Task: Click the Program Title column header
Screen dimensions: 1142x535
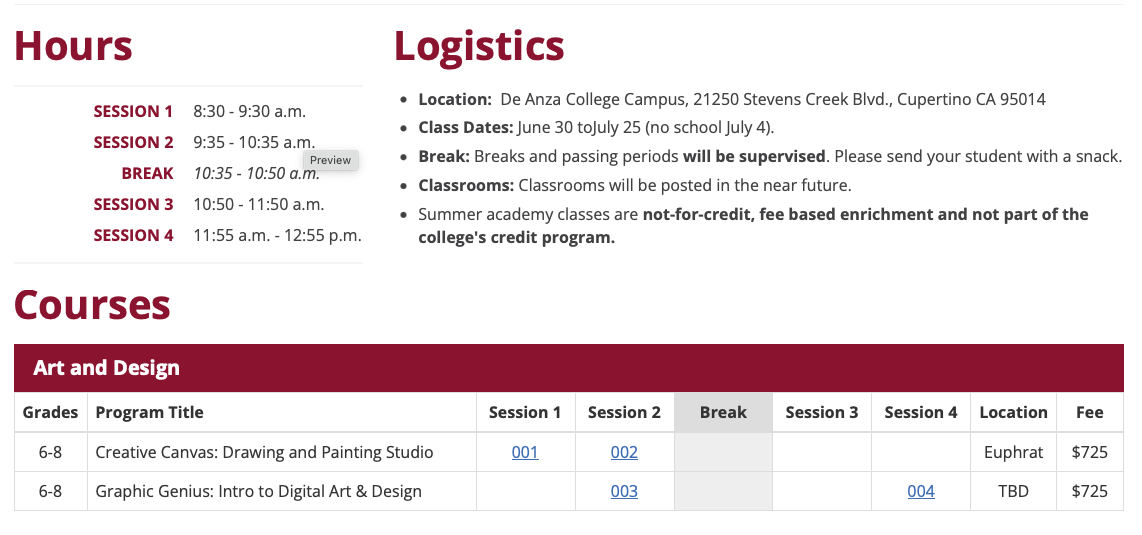Action: [x=149, y=412]
